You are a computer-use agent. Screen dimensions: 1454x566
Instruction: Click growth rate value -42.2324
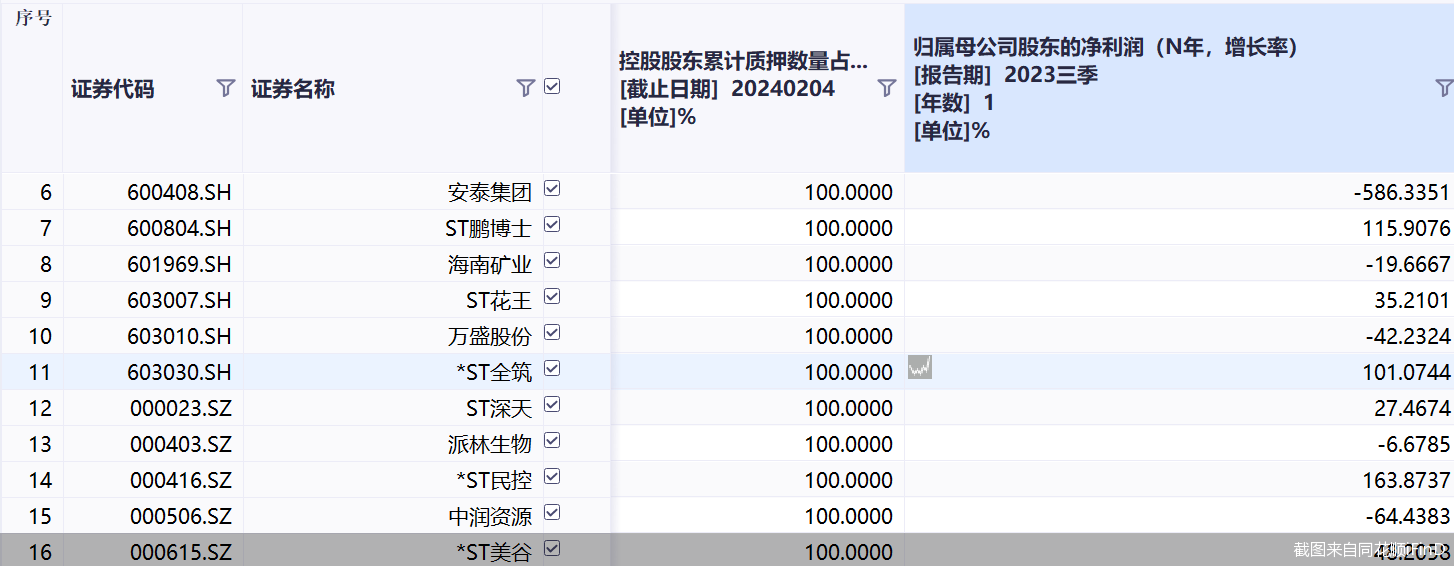(x=1406, y=336)
